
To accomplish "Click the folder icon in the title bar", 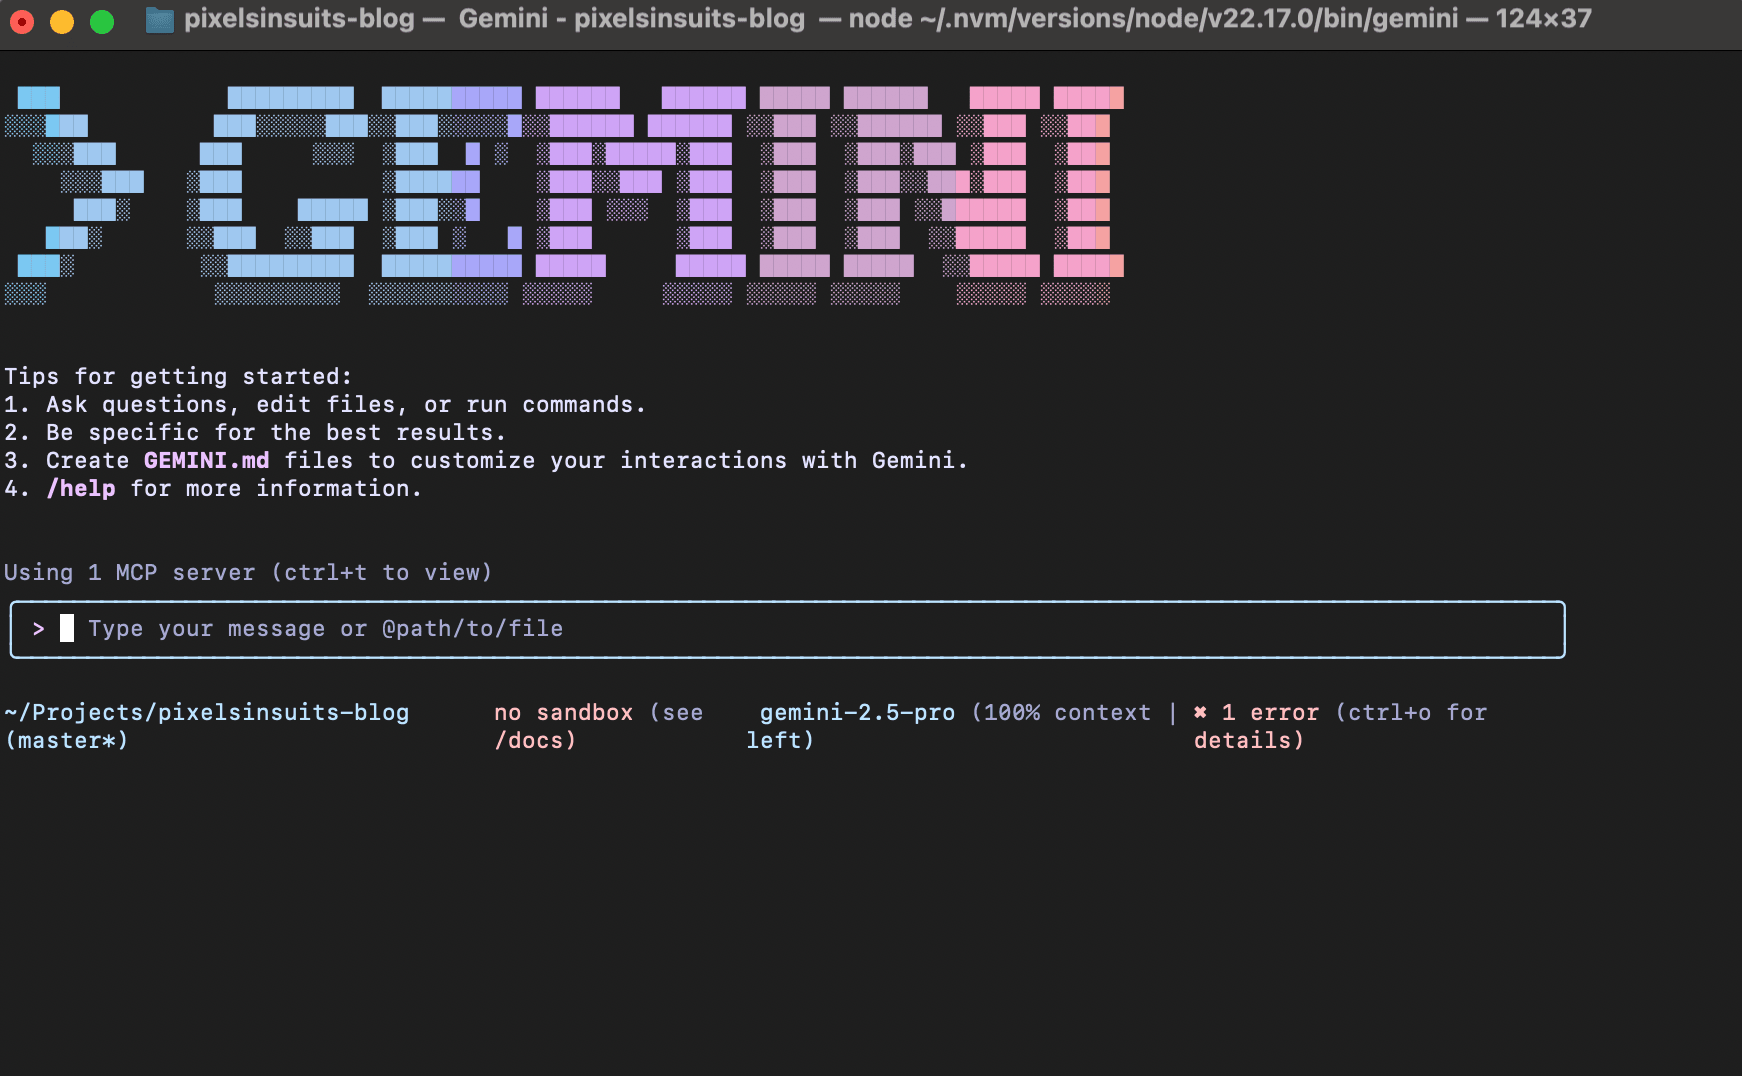I will 158,18.
